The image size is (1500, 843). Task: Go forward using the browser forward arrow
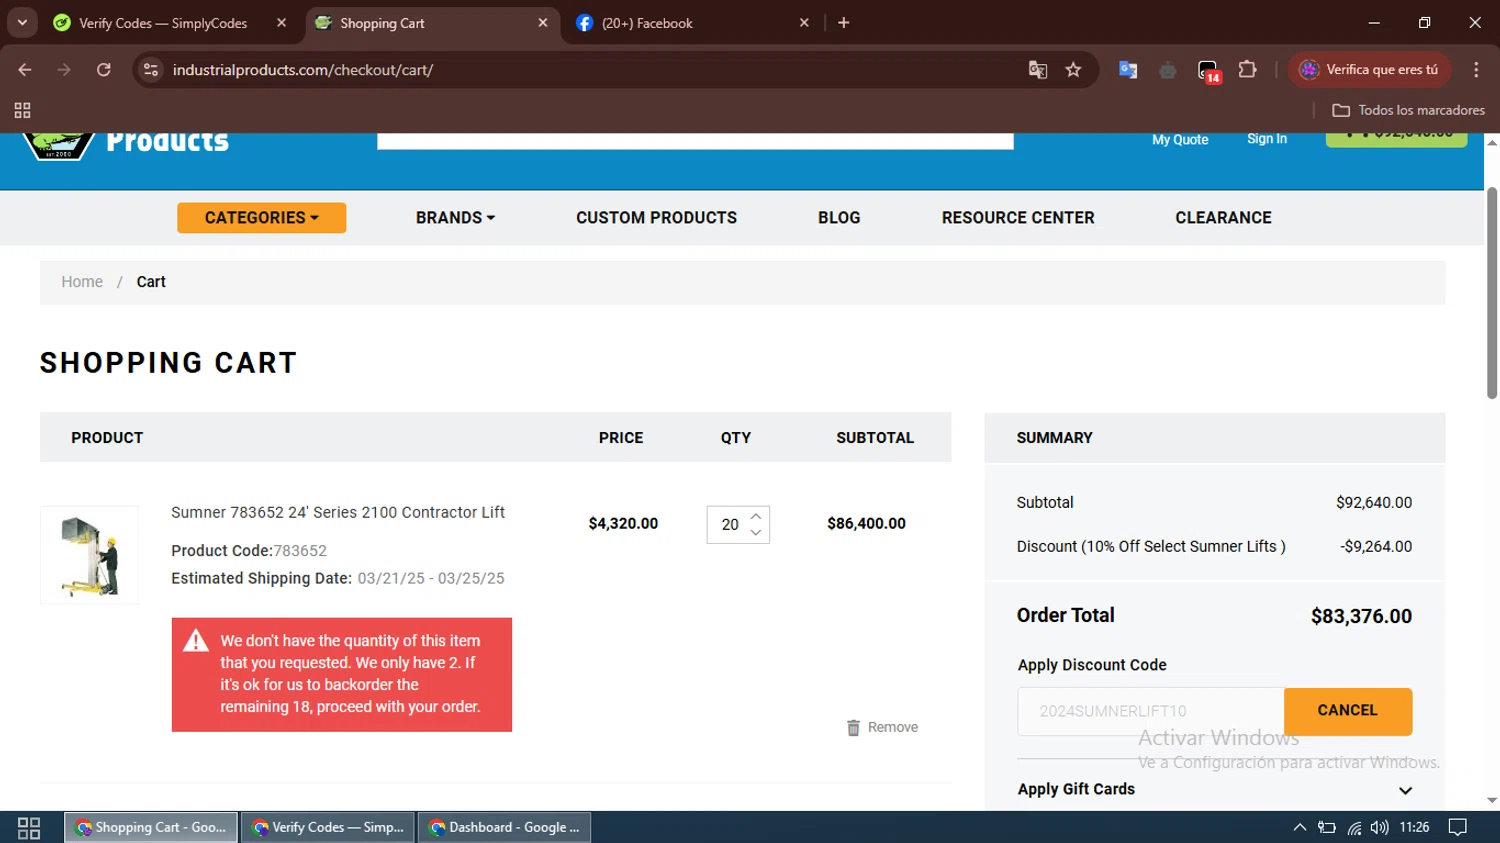pyautogui.click(x=64, y=70)
